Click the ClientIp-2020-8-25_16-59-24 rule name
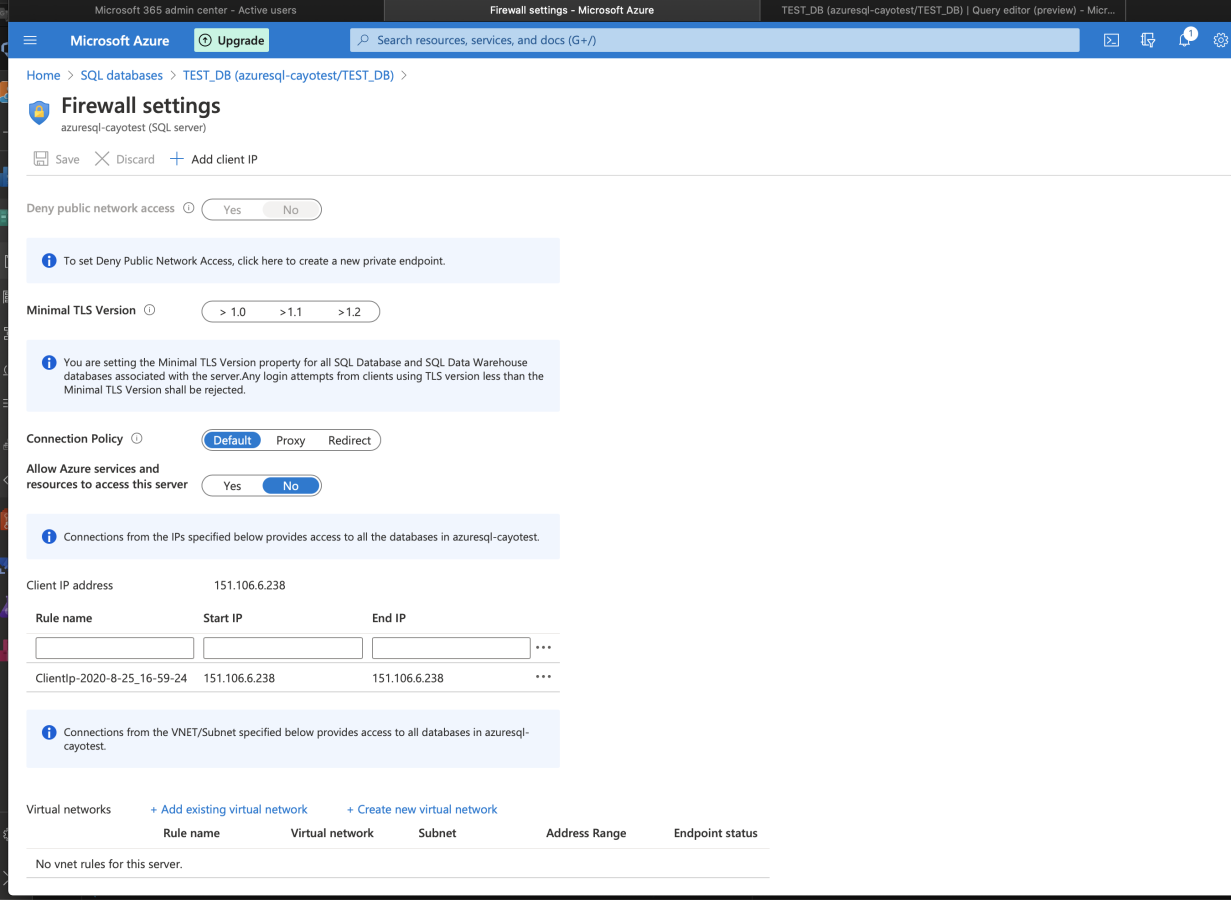Screen dimensions: 1231x900 pyautogui.click(x=111, y=678)
